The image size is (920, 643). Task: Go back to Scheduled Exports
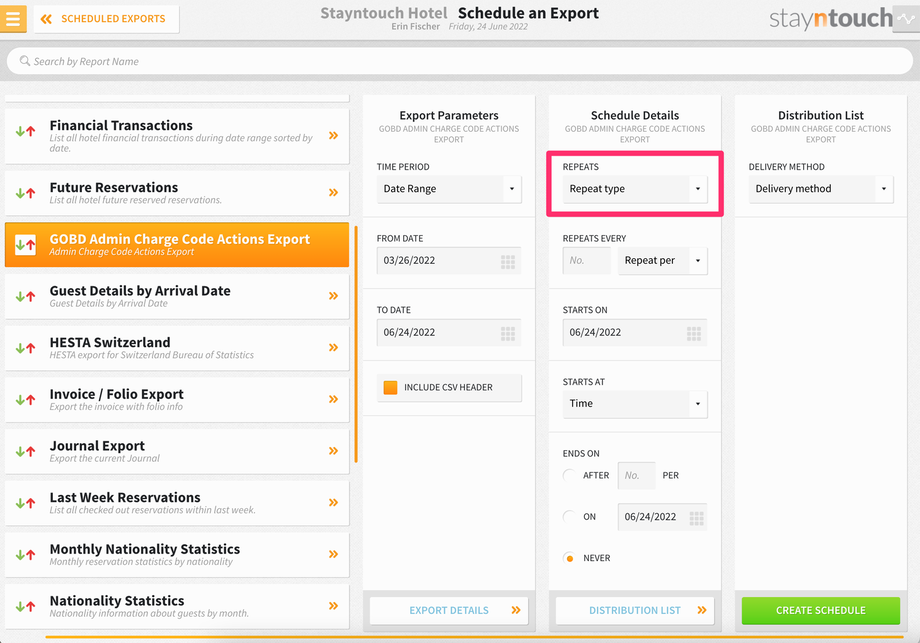click(x=106, y=19)
